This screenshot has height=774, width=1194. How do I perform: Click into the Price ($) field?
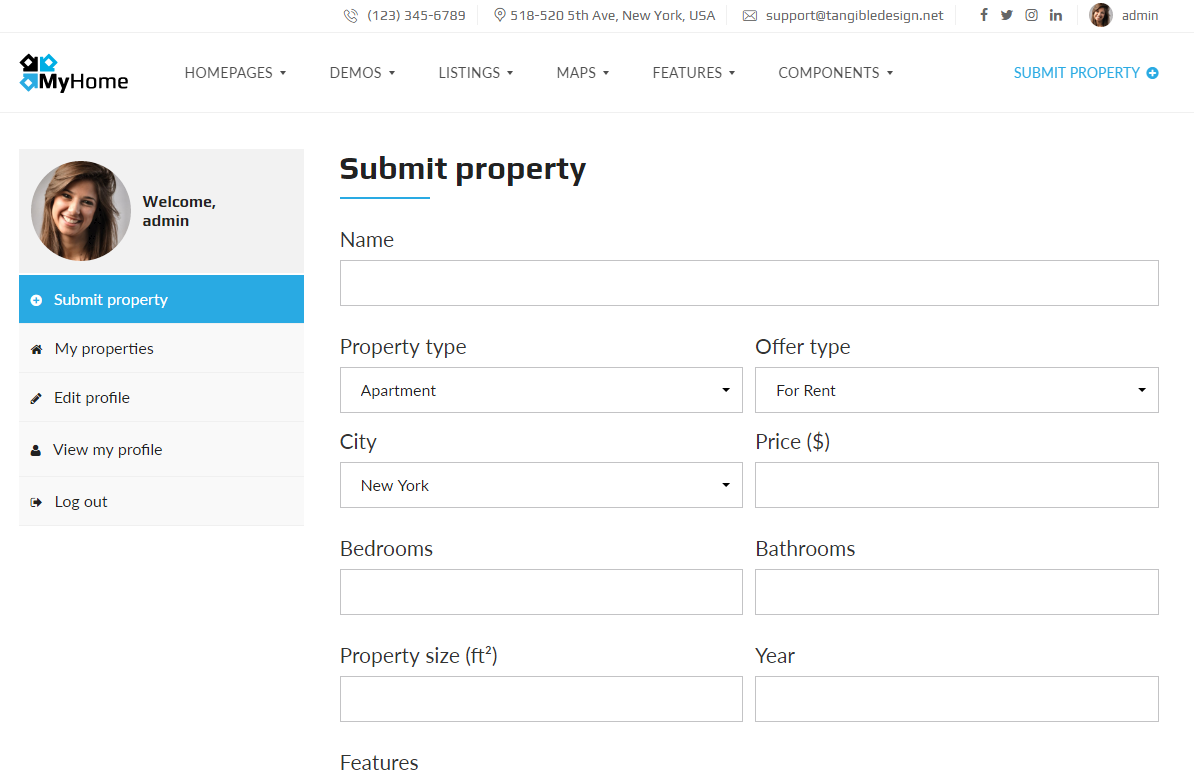(956, 485)
